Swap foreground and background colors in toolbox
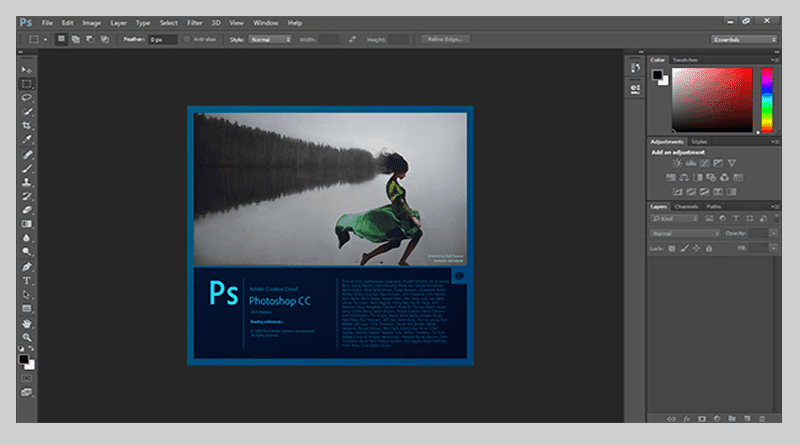This screenshot has width=800, height=445. 31,349
